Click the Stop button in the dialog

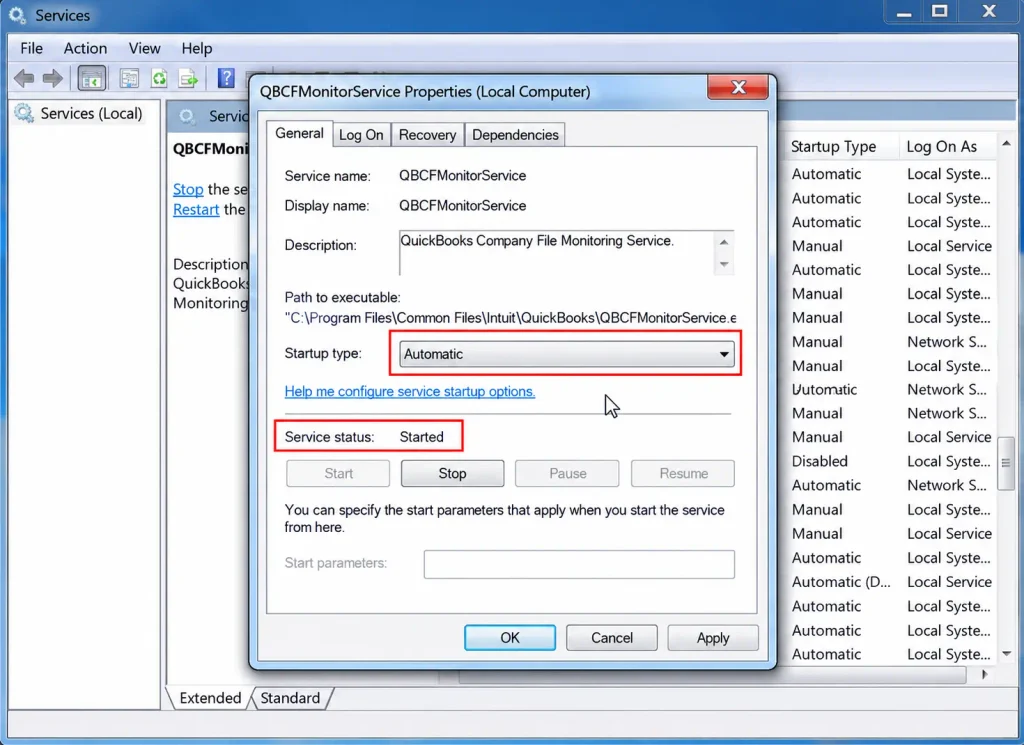pyautogui.click(x=452, y=473)
